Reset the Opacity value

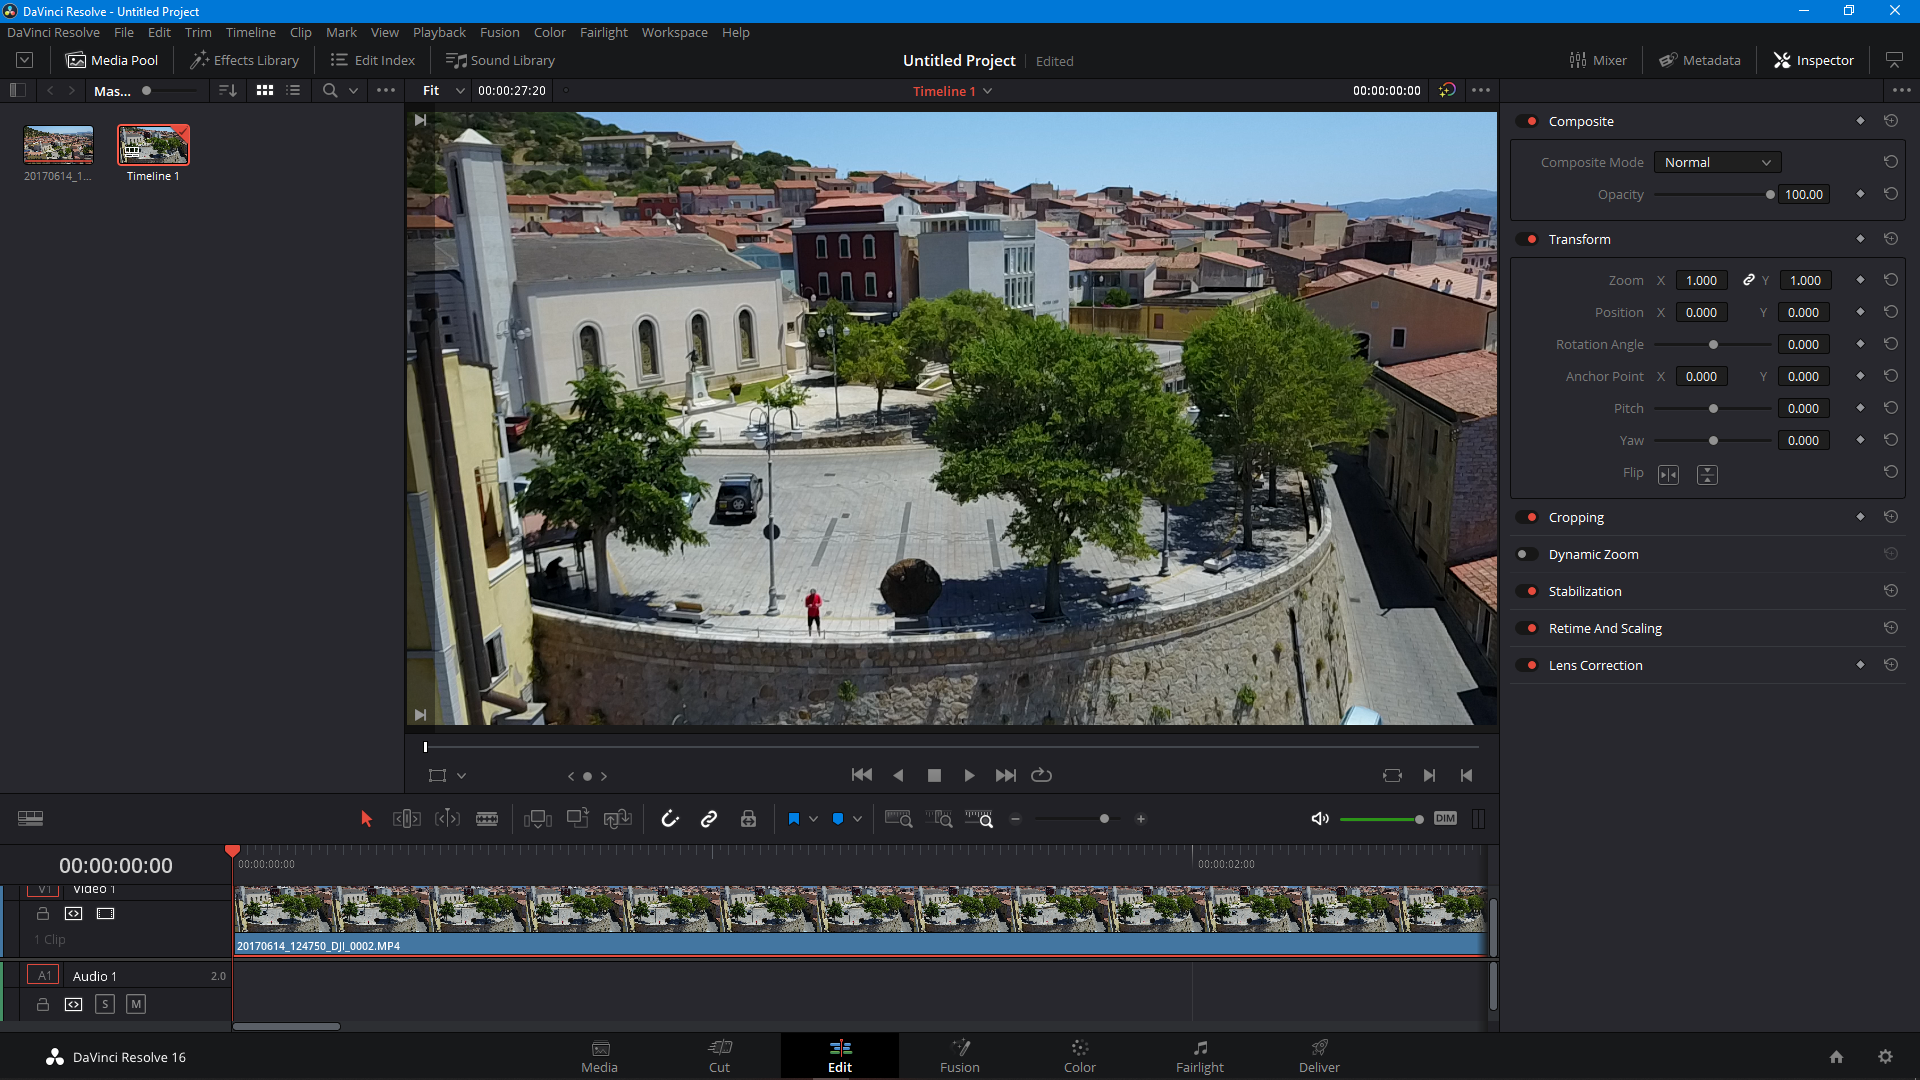click(1890, 194)
